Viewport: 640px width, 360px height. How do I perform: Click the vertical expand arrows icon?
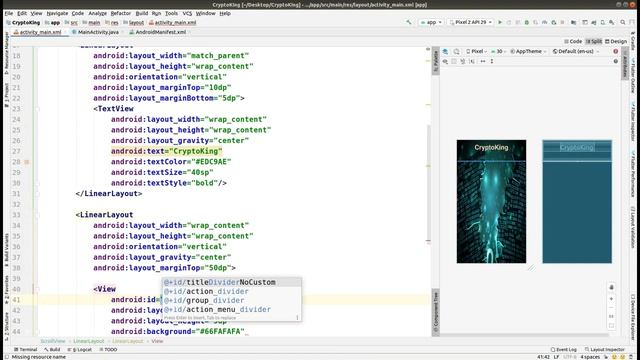(x=492, y=61)
